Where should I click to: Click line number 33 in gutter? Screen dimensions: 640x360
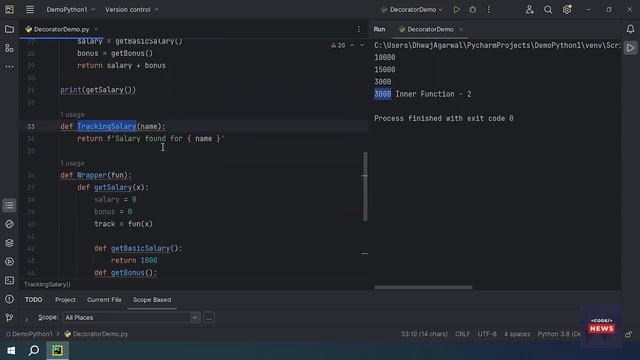click(x=31, y=127)
